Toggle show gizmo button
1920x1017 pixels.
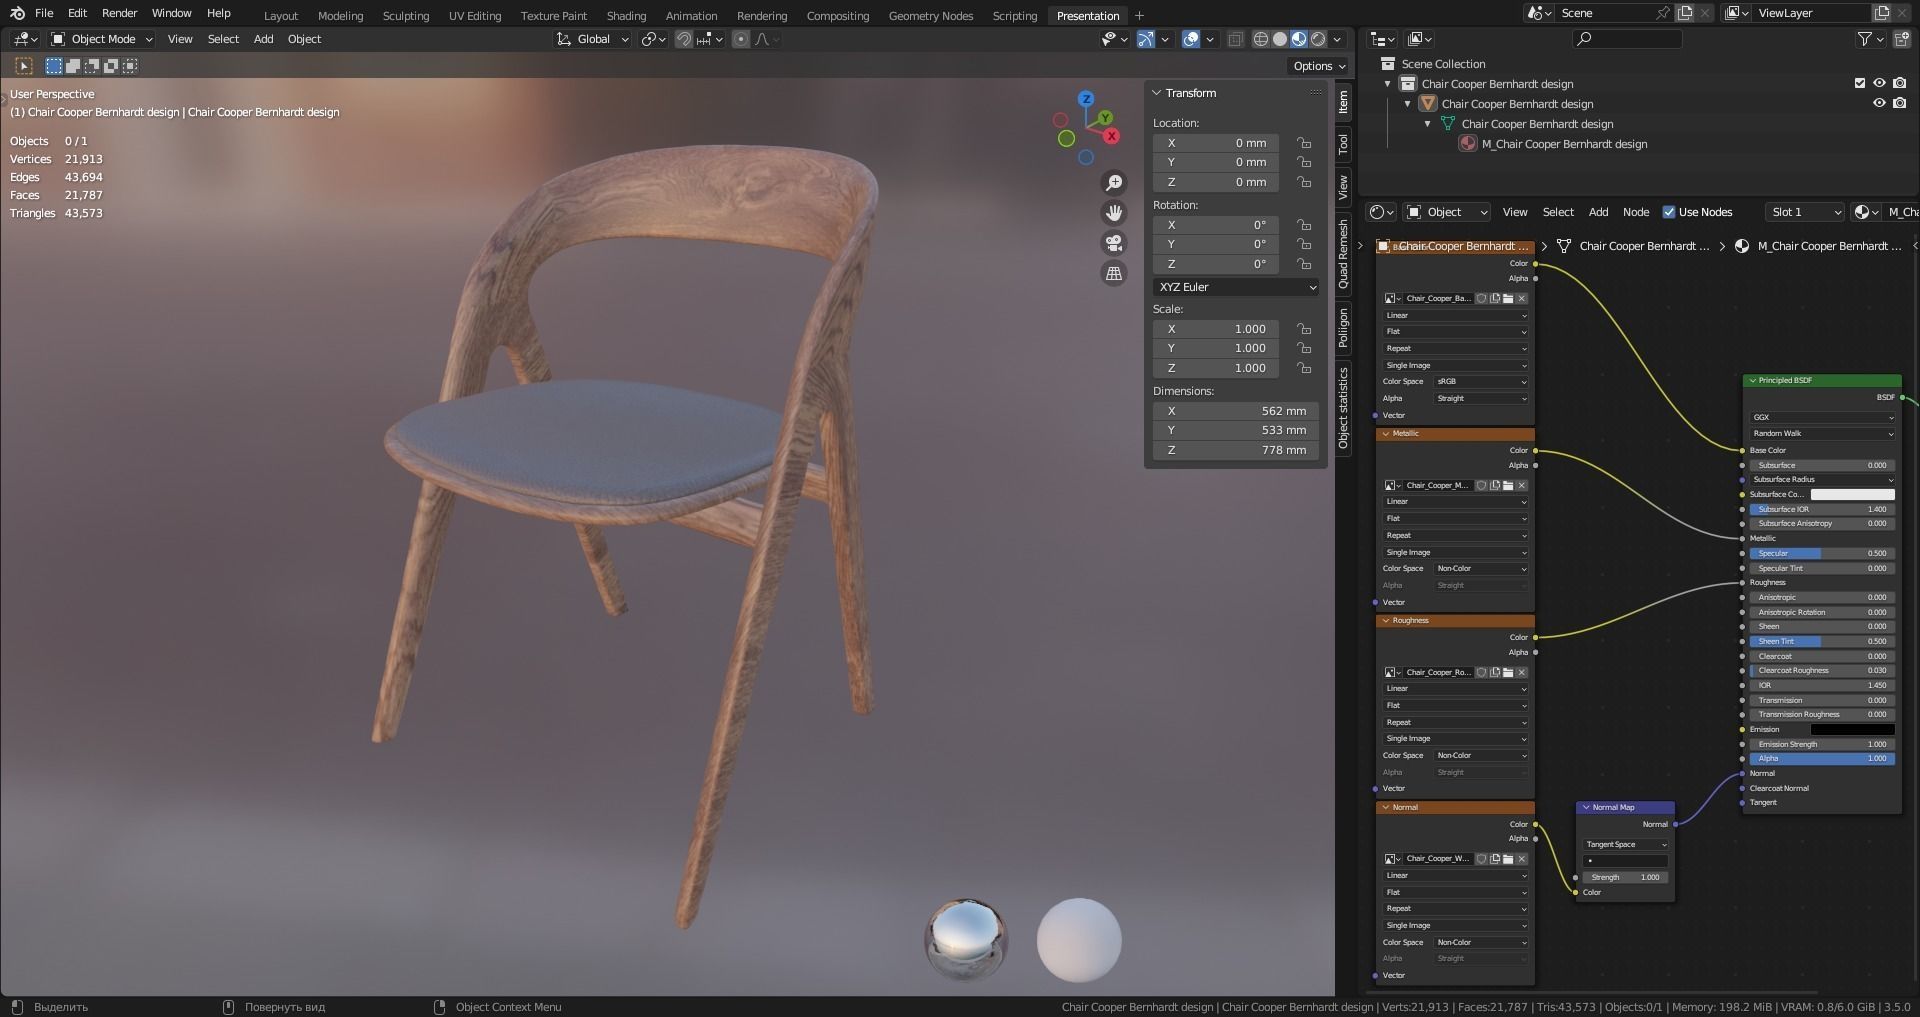tap(1146, 39)
